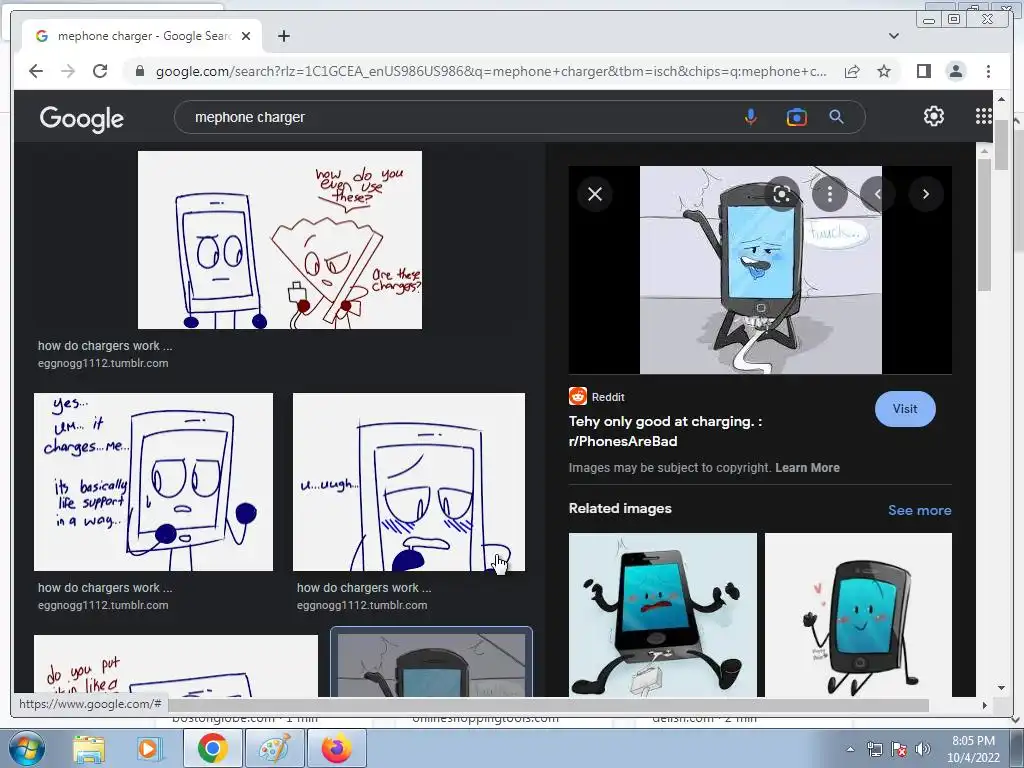Open the 'do you put' sketch result

point(176,665)
